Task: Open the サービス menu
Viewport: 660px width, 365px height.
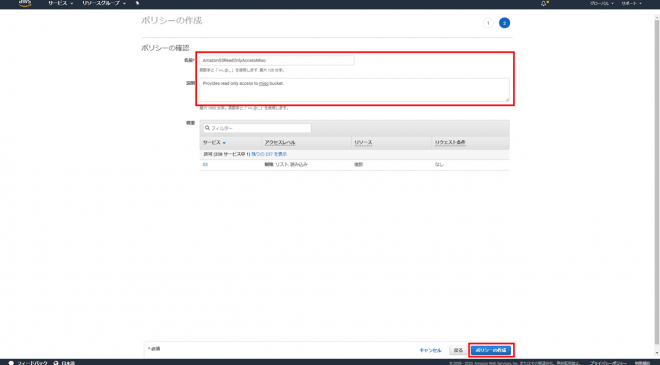Action: point(60,3)
